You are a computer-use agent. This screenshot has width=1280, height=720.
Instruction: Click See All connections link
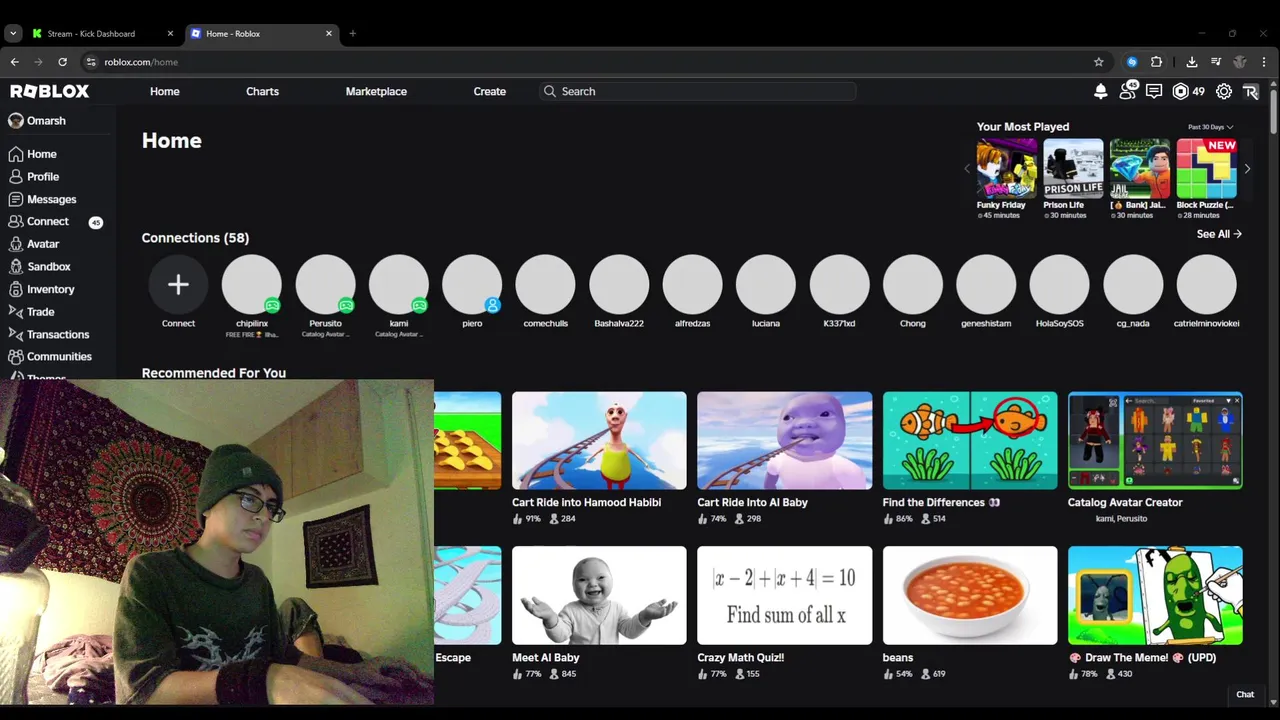point(1219,234)
